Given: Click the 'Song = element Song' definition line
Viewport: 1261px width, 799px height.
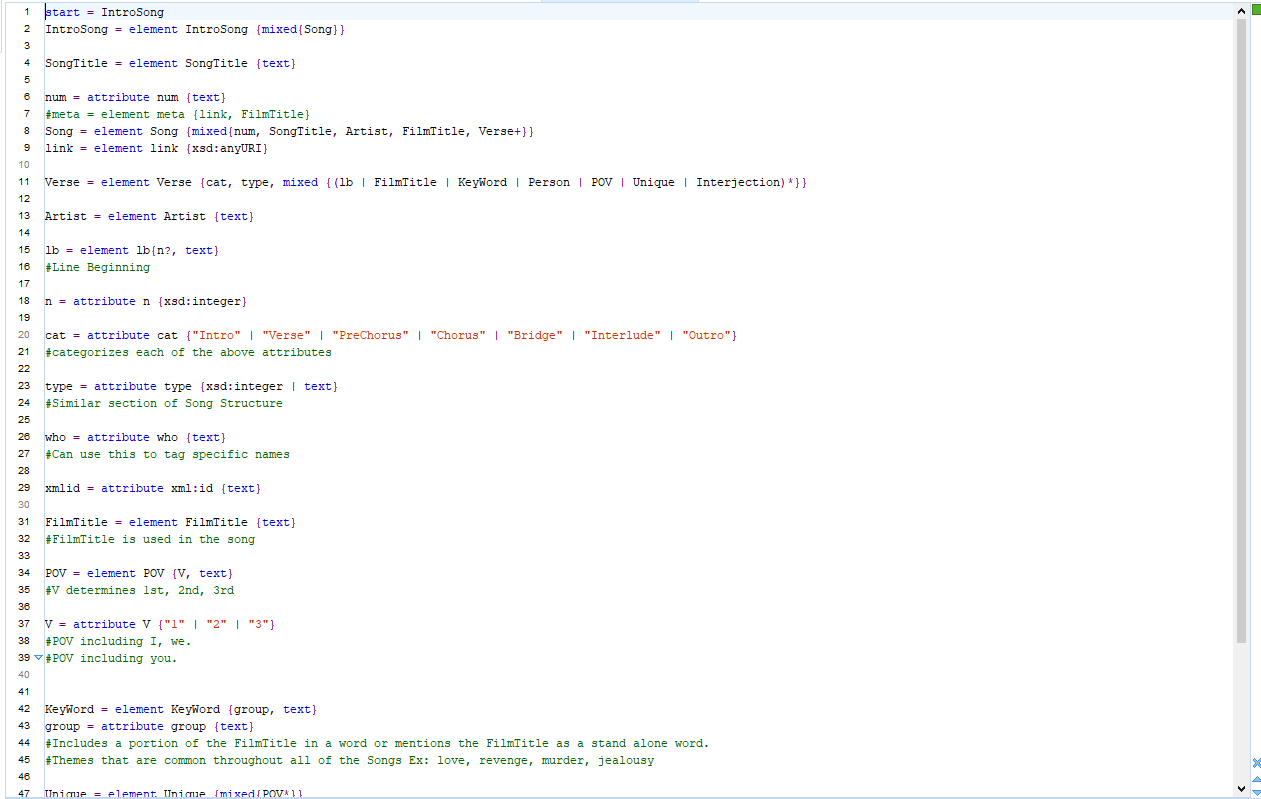Looking at the screenshot, I should pos(290,131).
